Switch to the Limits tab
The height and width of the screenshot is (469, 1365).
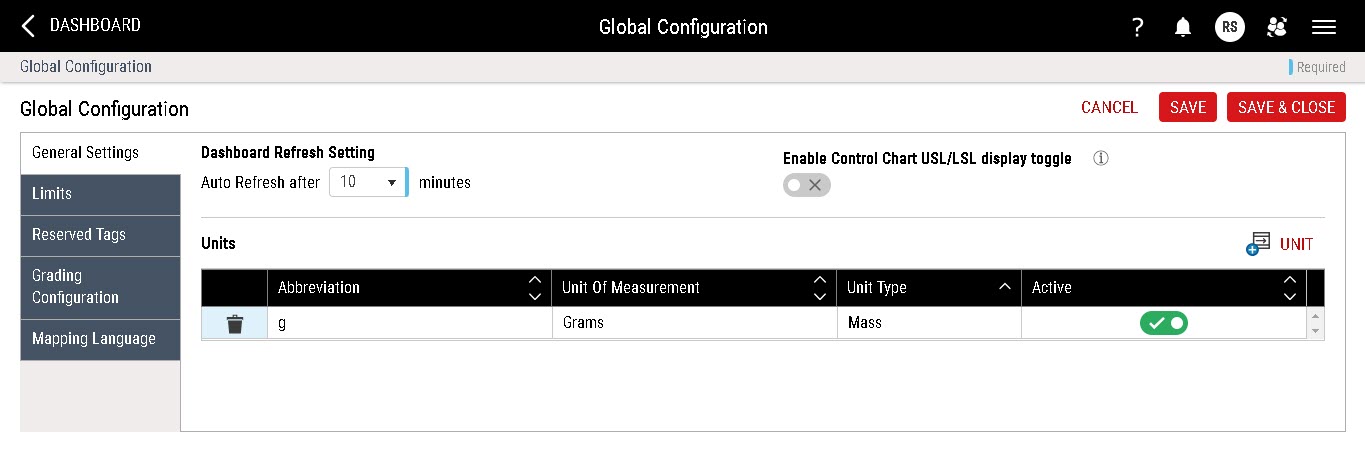click(100, 194)
